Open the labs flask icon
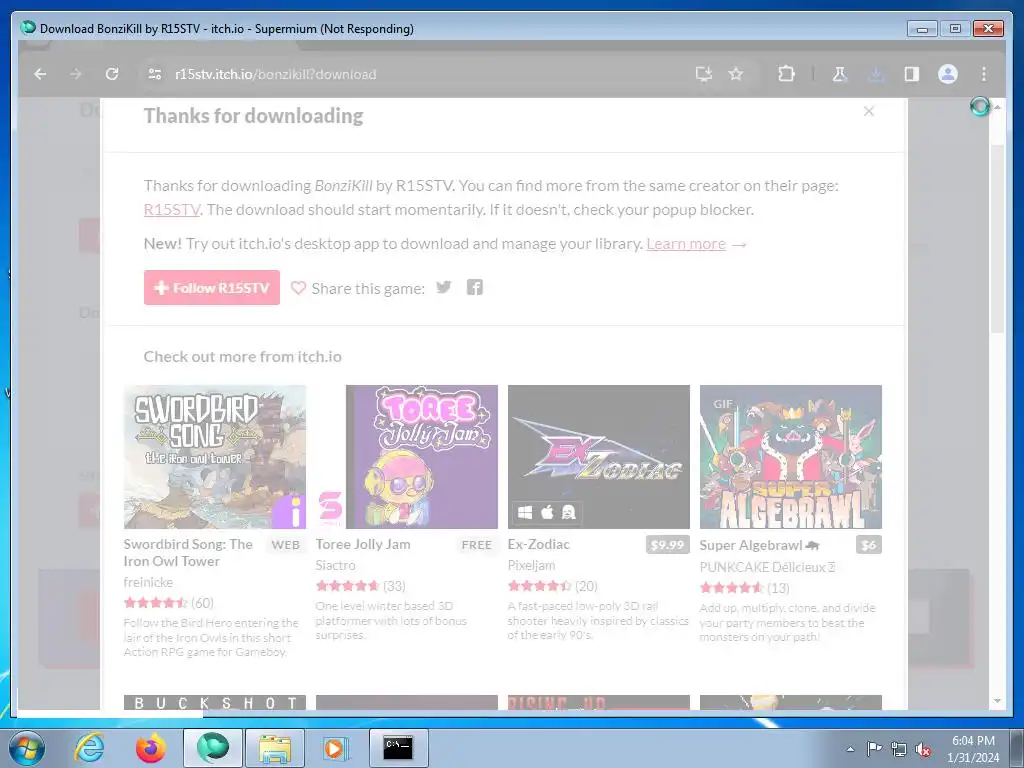 point(840,74)
